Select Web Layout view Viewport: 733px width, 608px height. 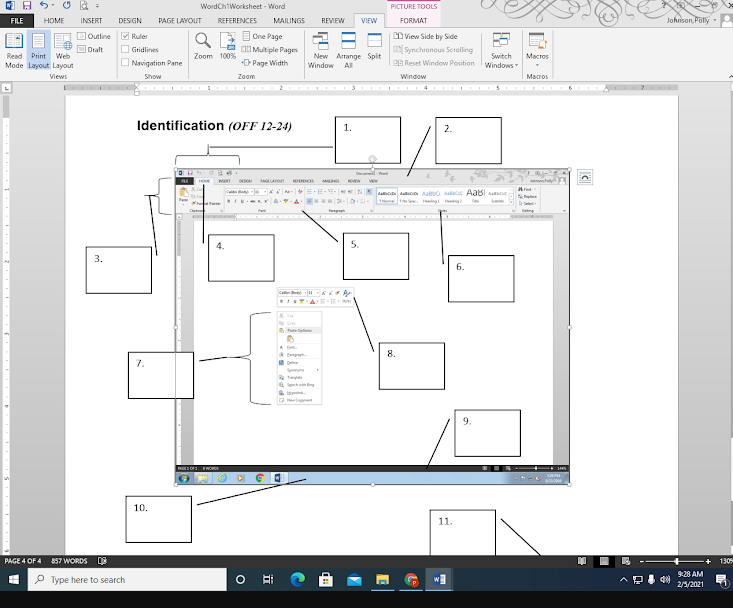click(63, 51)
